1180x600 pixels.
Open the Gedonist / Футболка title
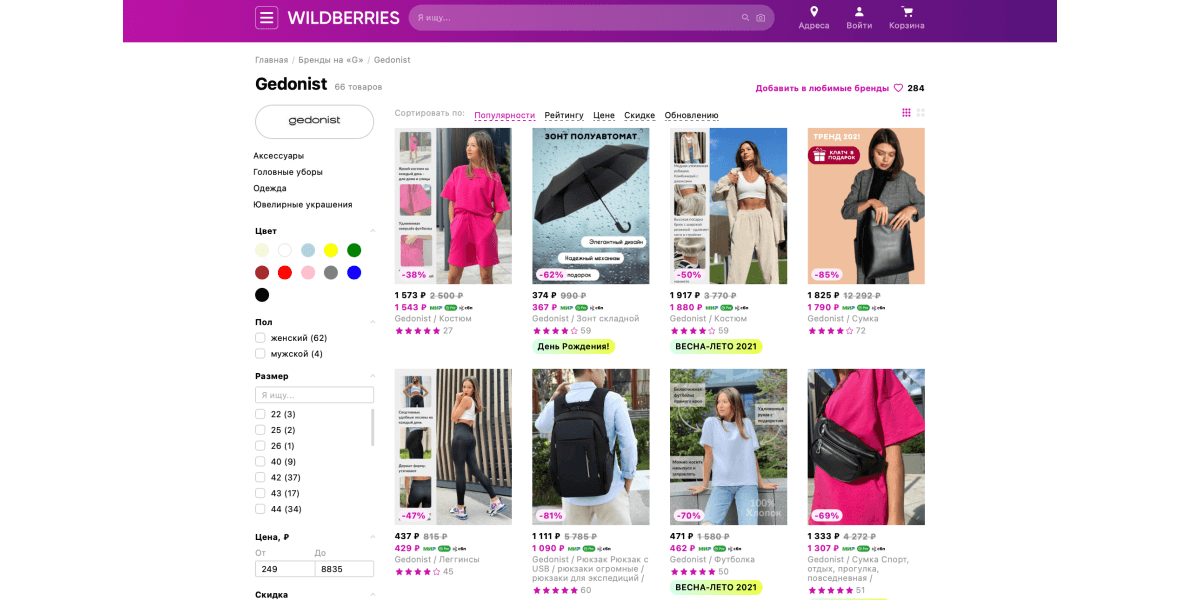click(x=712, y=559)
